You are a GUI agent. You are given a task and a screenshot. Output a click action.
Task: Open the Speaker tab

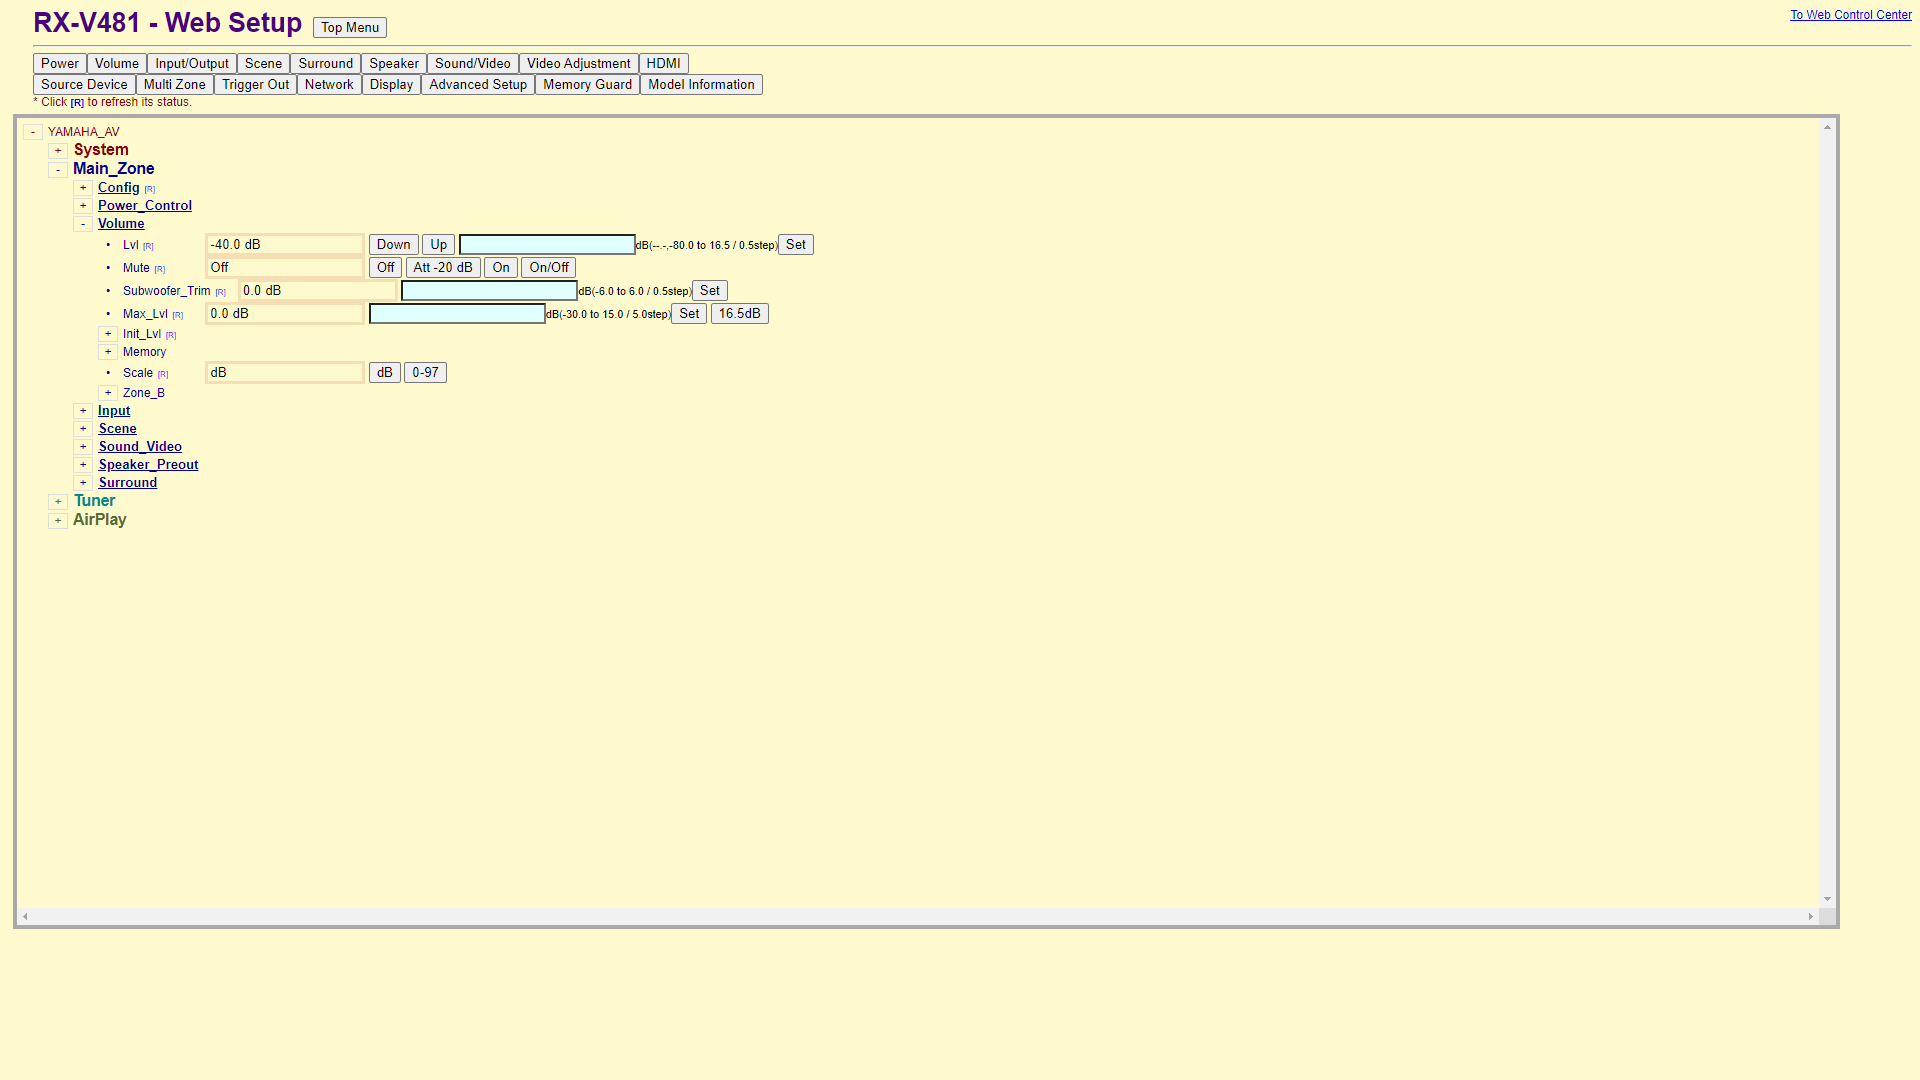[394, 64]
